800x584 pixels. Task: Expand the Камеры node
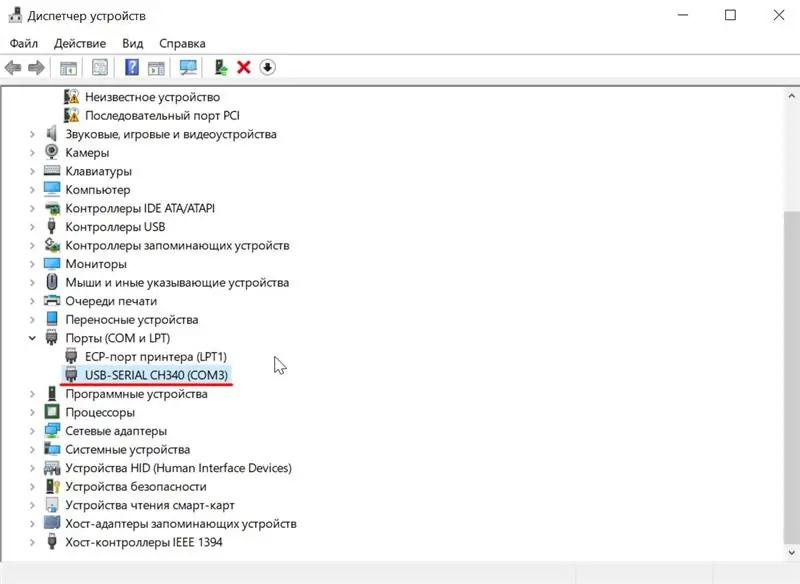(32, 153)
